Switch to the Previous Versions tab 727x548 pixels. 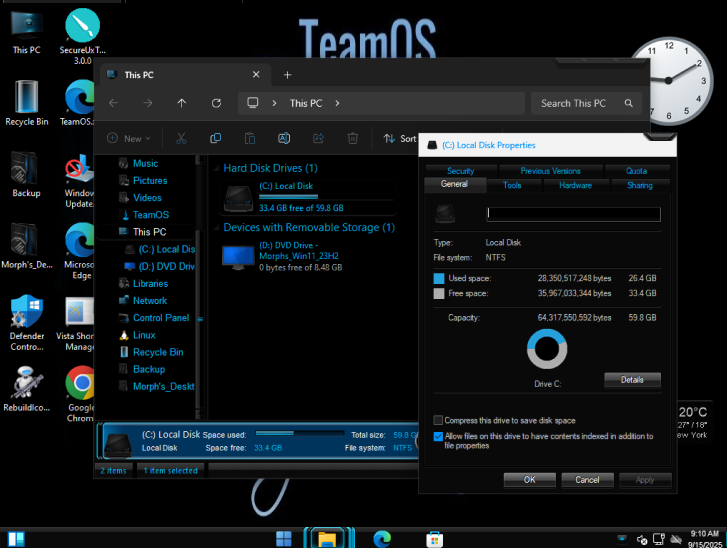pyautogui.click(x=550, y=171)
